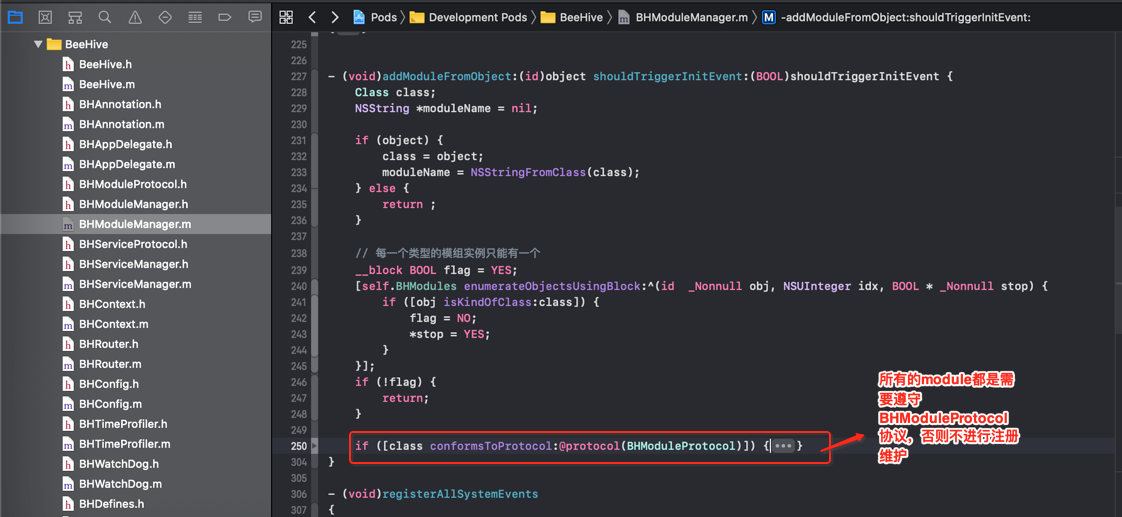The height and width of the screenshot is (517, 1122).
Task: Open the Report navigator speech-bubble icon
Action: 254,16
